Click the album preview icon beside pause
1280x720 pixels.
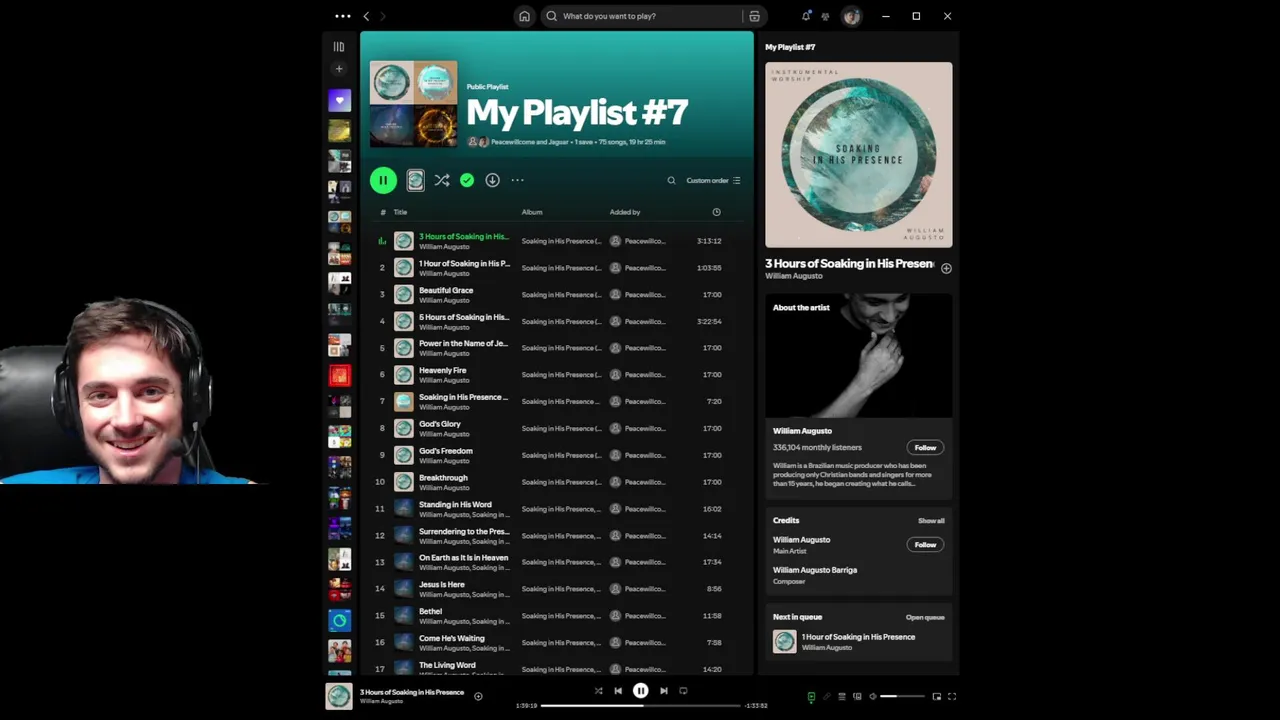[415, 180]
